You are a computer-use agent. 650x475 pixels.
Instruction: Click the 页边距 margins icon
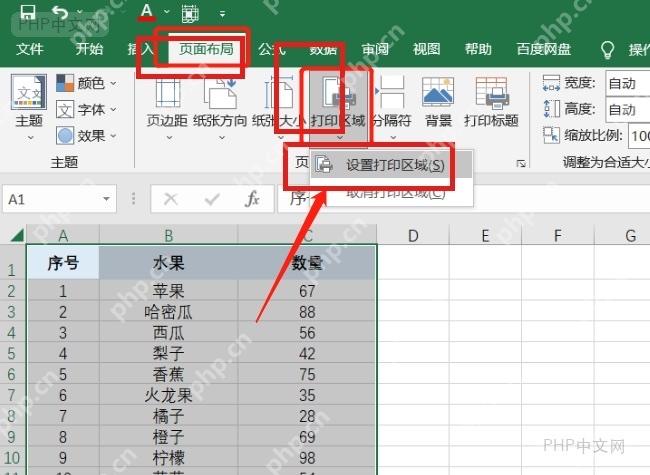click(168, 93)
